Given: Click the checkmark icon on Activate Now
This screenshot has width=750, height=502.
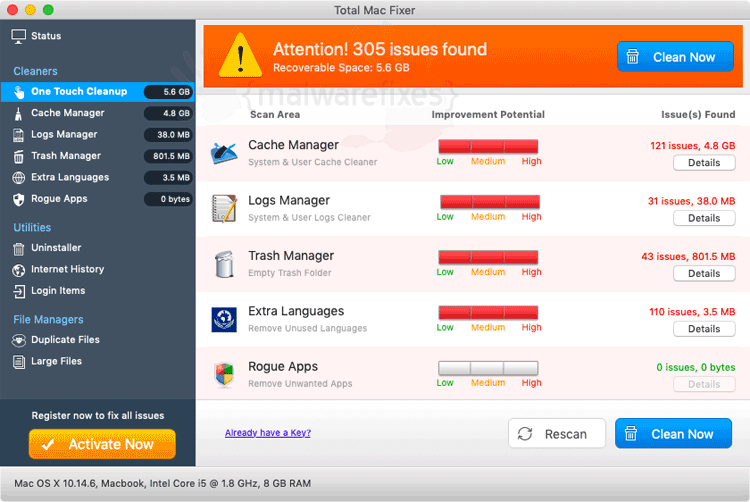Looking at the screenshot, I should point(47,445).
